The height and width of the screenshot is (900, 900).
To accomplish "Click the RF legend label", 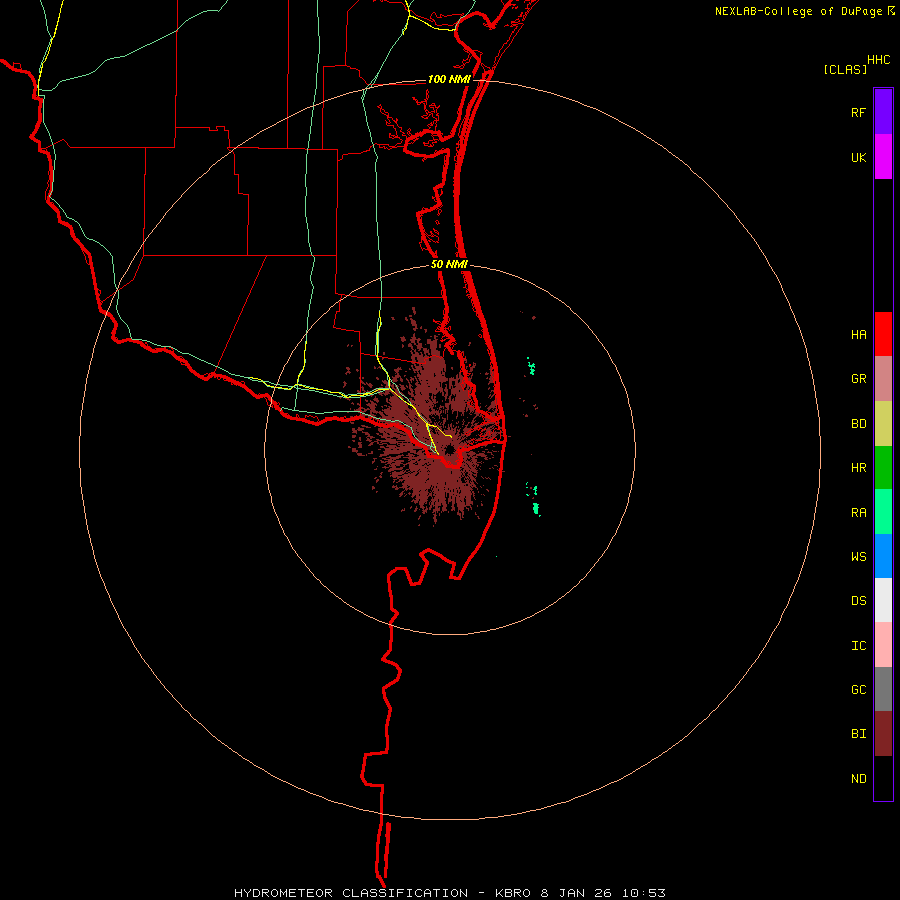I will [858, 112].
